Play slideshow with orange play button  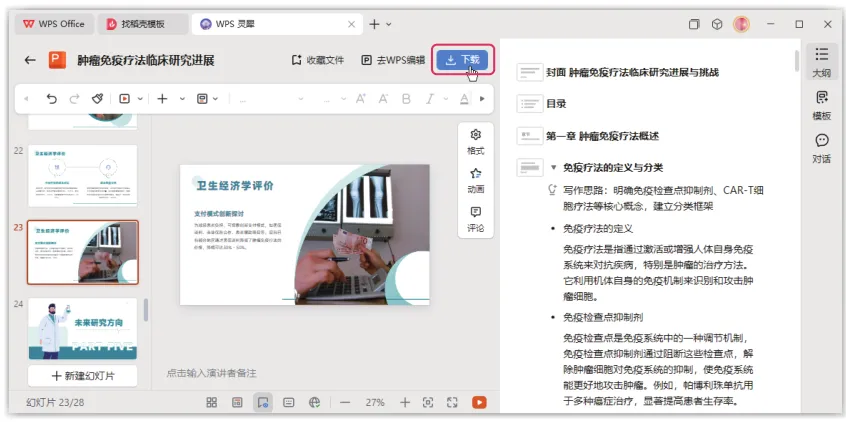pyautogui.click(x=479, y=402)
